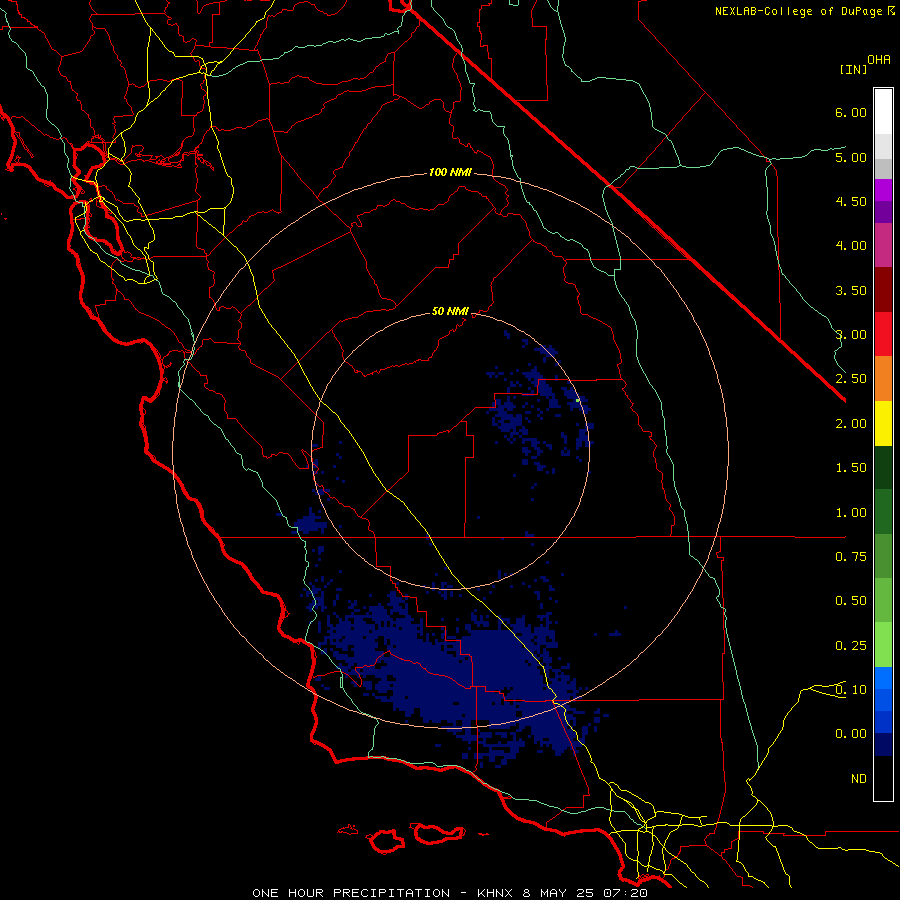The height and width of the screenshot is (900, 900).
Task: Click the OHA product label above legend
Action: coord(879,60)
